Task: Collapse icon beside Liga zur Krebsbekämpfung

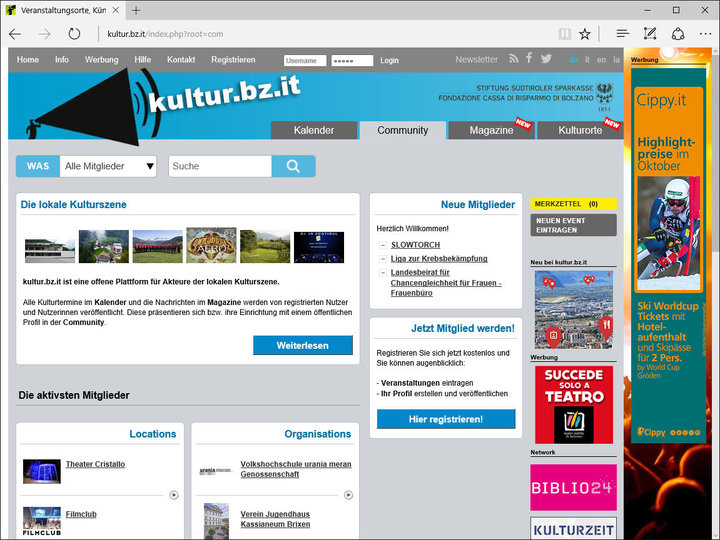Action: tap(382, 259)
